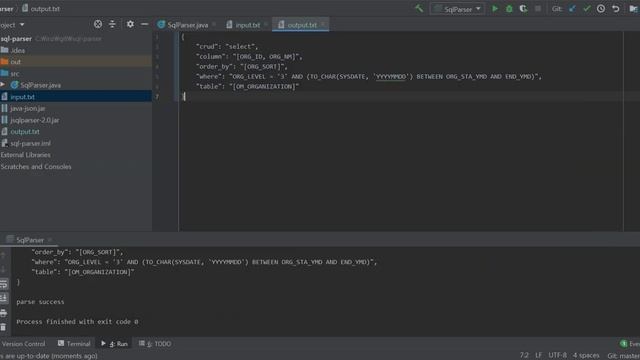Expand the SqlParser.java node arrow
Viewport: 640px width, 360px height.
tap(3, 85)
